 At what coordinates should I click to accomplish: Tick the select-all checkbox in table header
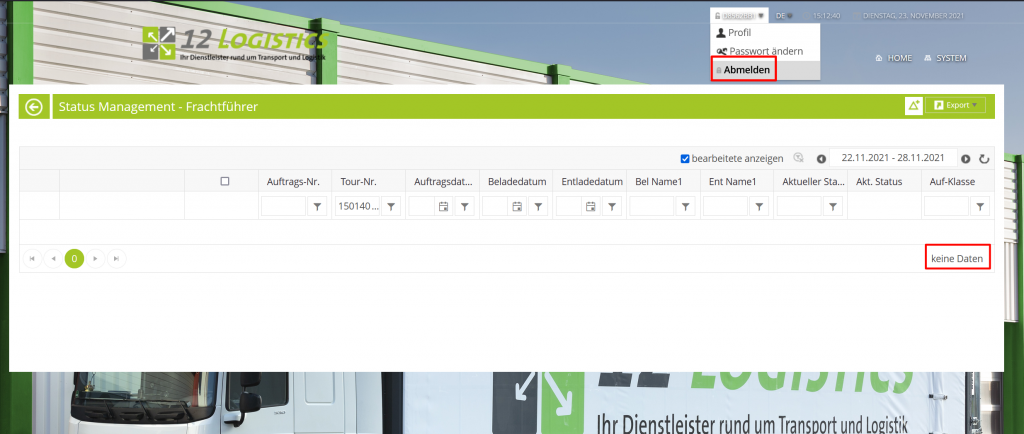225,181
